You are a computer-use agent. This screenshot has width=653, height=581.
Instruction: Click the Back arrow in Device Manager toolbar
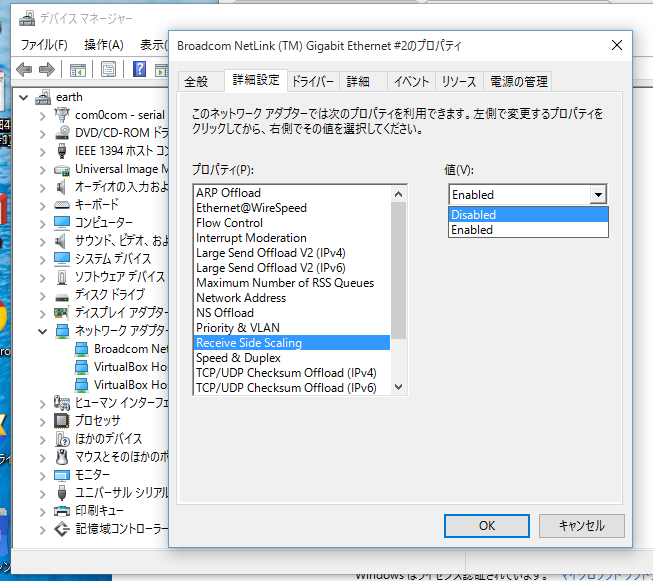(x=24, y=69)
